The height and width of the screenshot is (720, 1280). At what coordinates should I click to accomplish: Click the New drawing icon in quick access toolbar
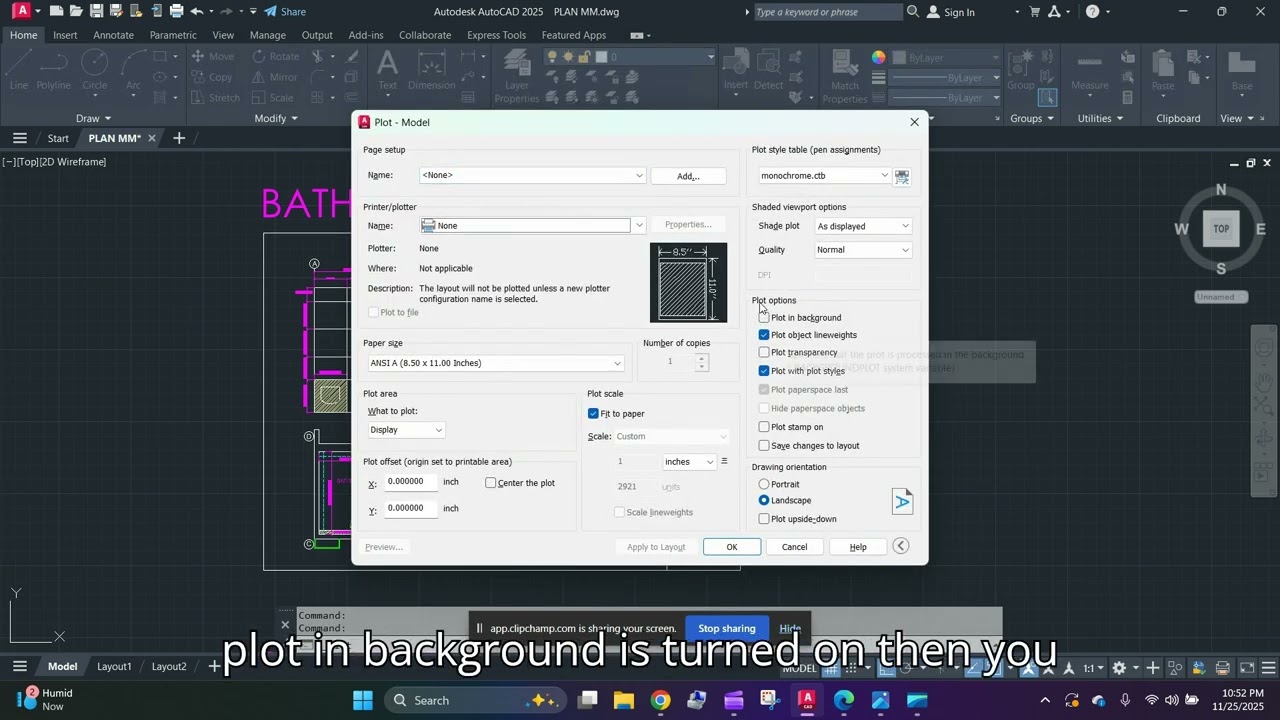(x=56, y=12)
